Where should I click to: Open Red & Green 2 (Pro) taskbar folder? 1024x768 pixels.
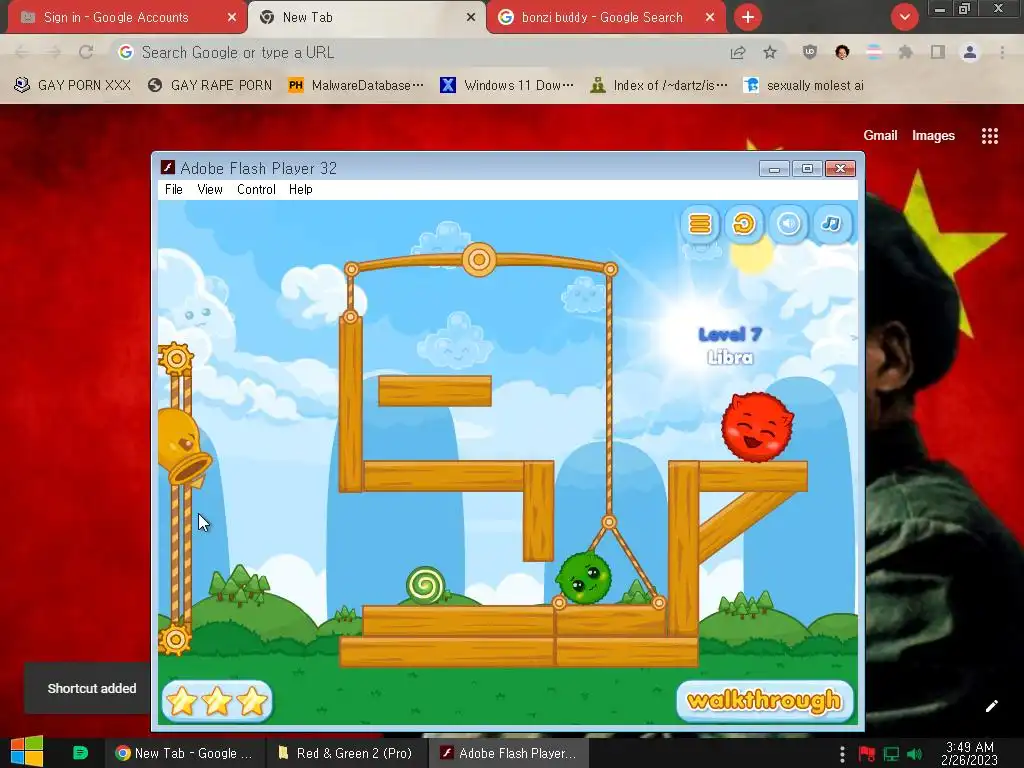click(346, 753)
